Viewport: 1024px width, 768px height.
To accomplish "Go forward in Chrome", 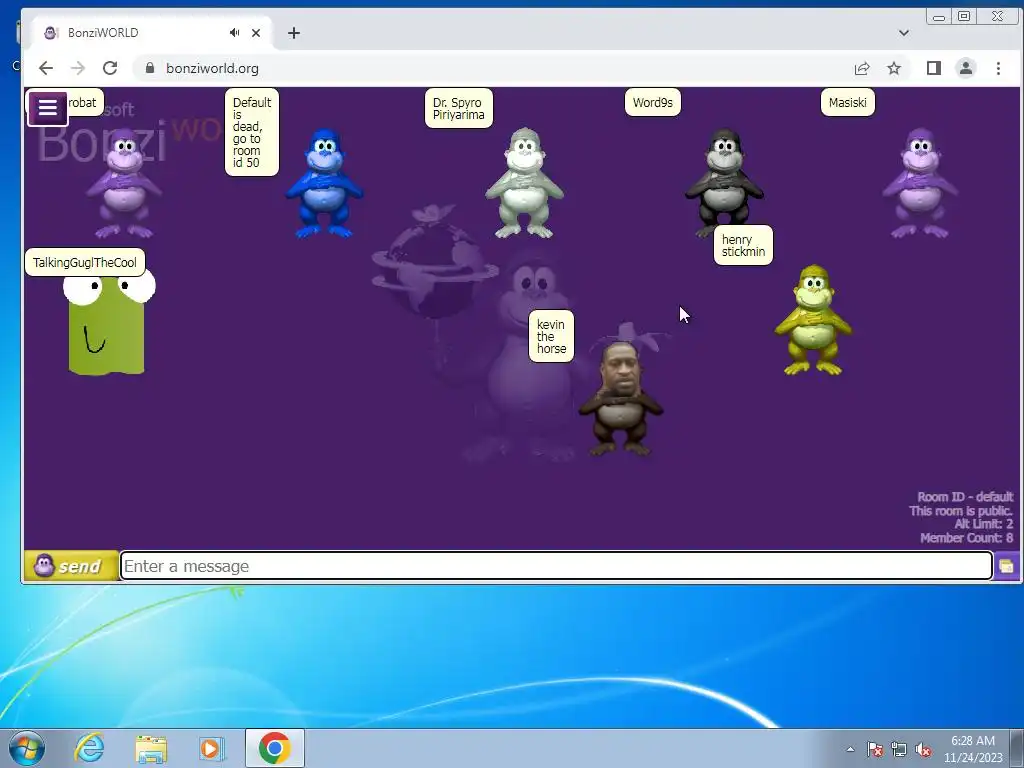I will click(78, 68).
